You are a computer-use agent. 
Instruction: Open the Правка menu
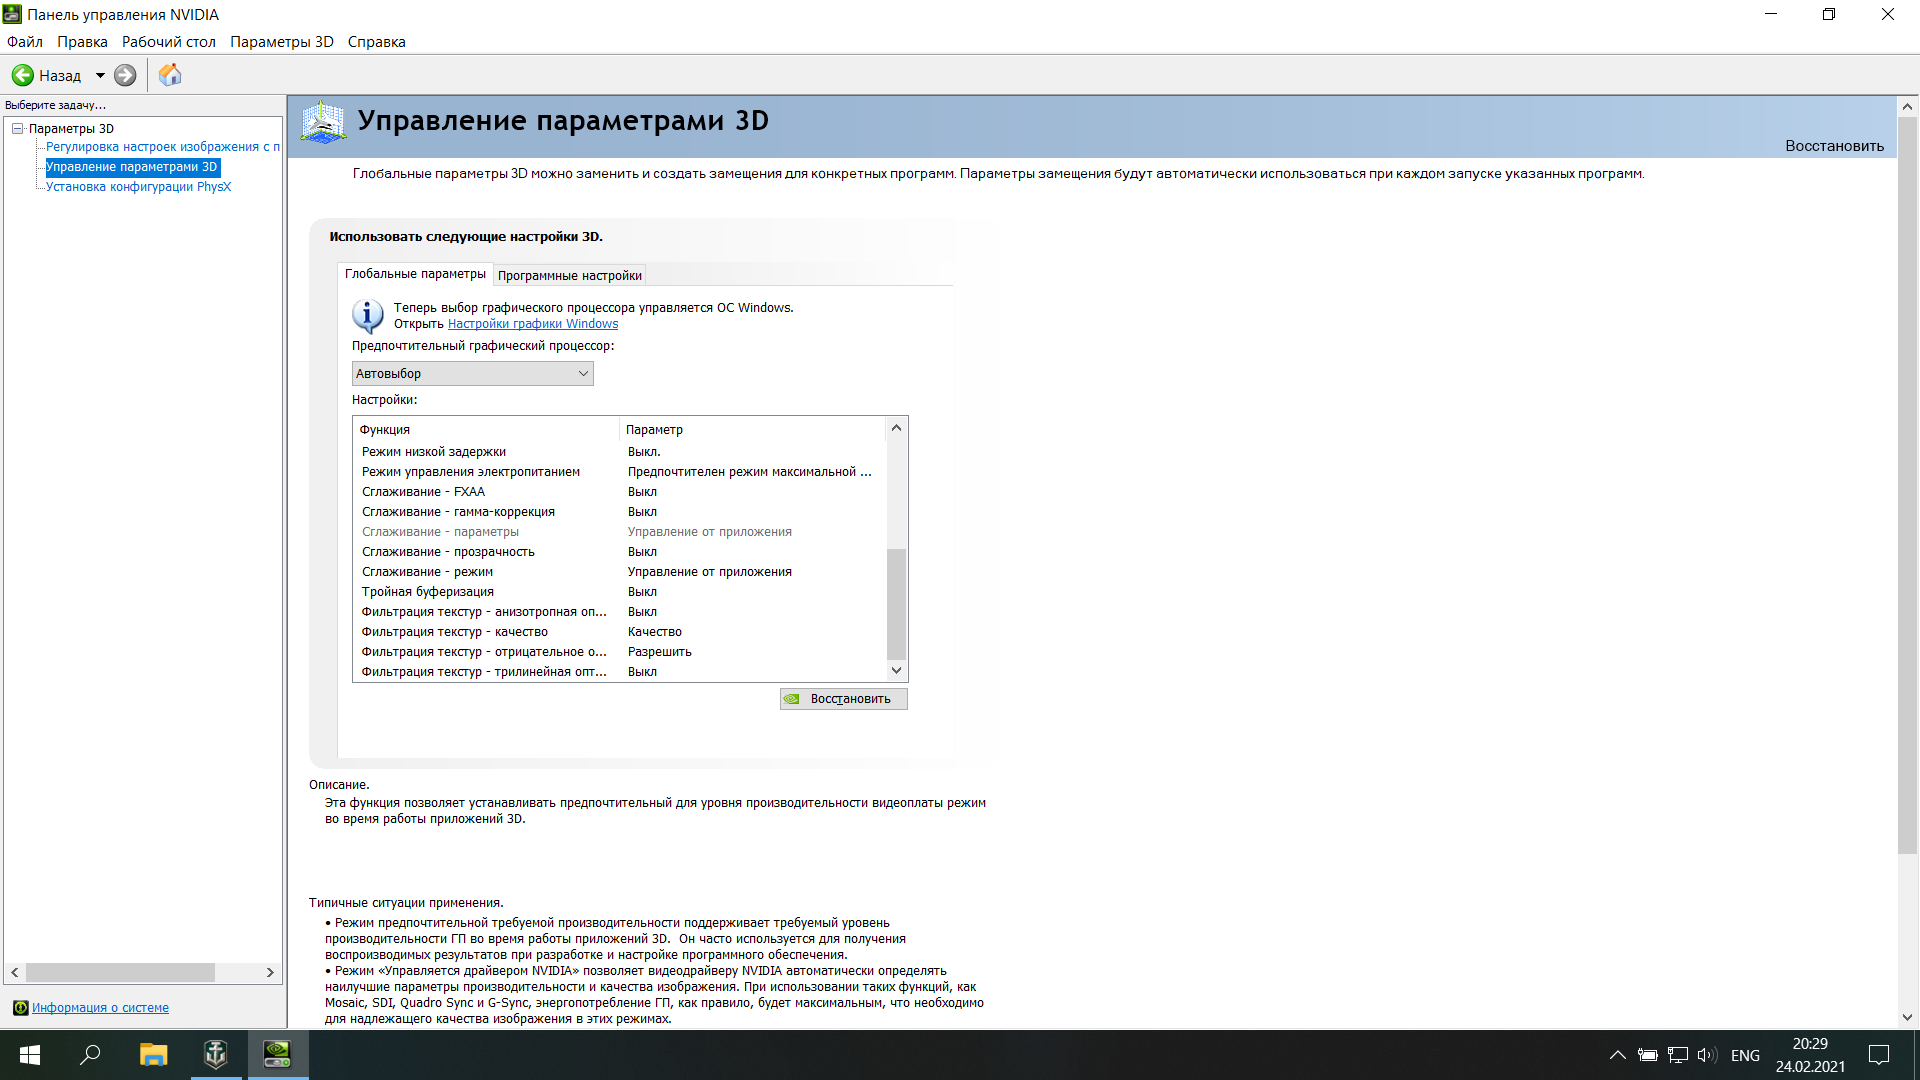(x=82, y=42)
